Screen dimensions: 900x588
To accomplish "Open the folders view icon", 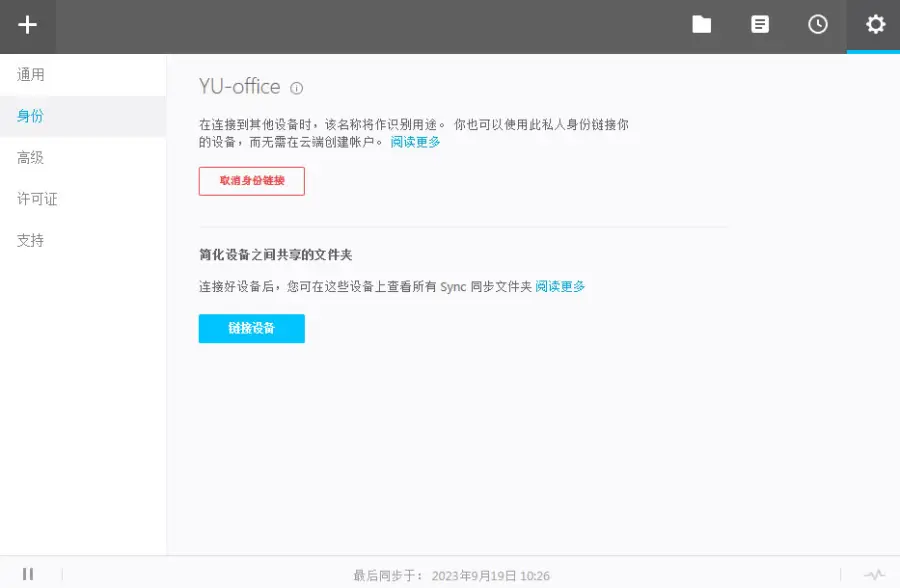I will [x=701, y=25].
